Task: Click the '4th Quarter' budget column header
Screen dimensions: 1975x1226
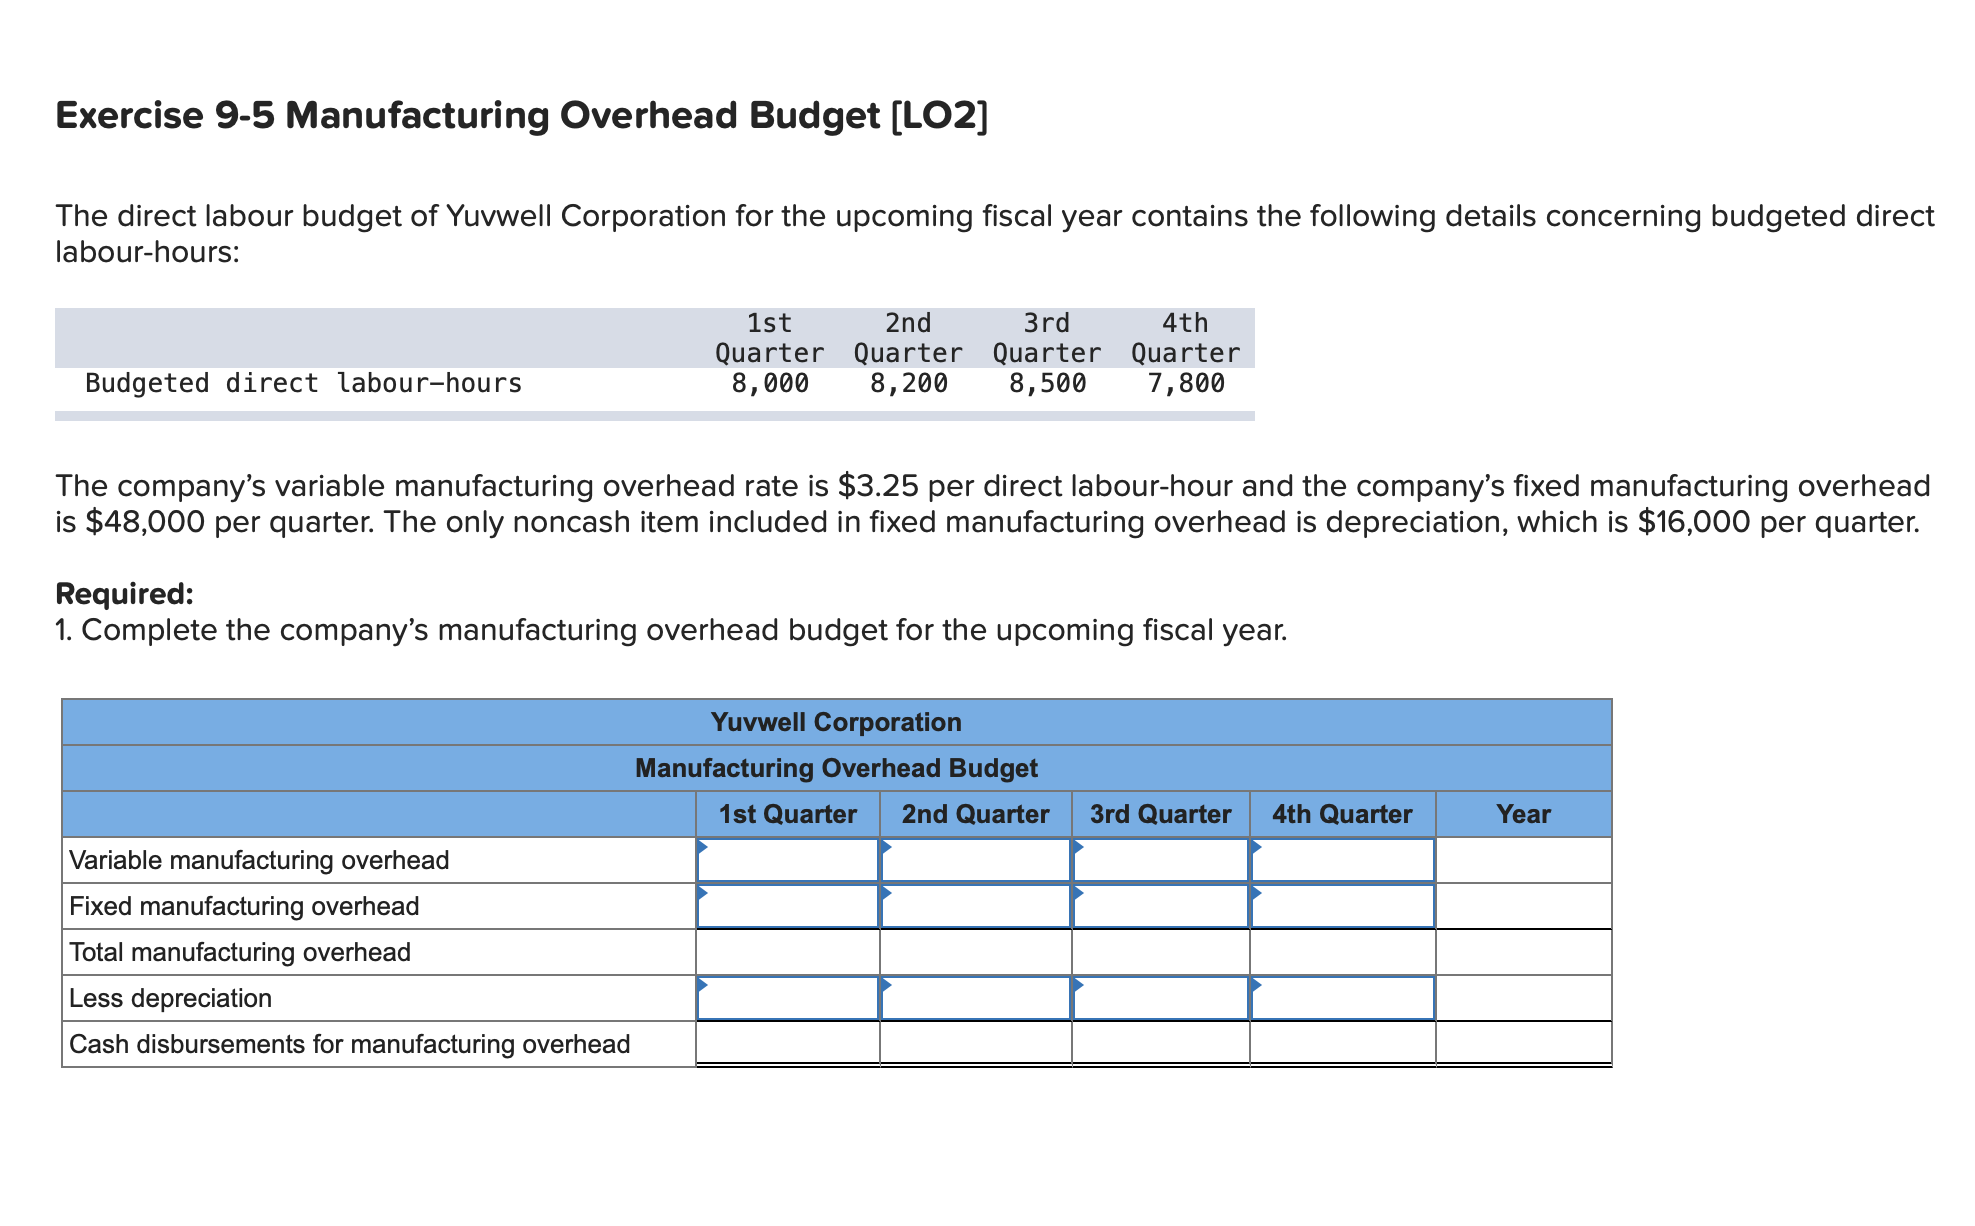Action: [x=1343, y=814]
